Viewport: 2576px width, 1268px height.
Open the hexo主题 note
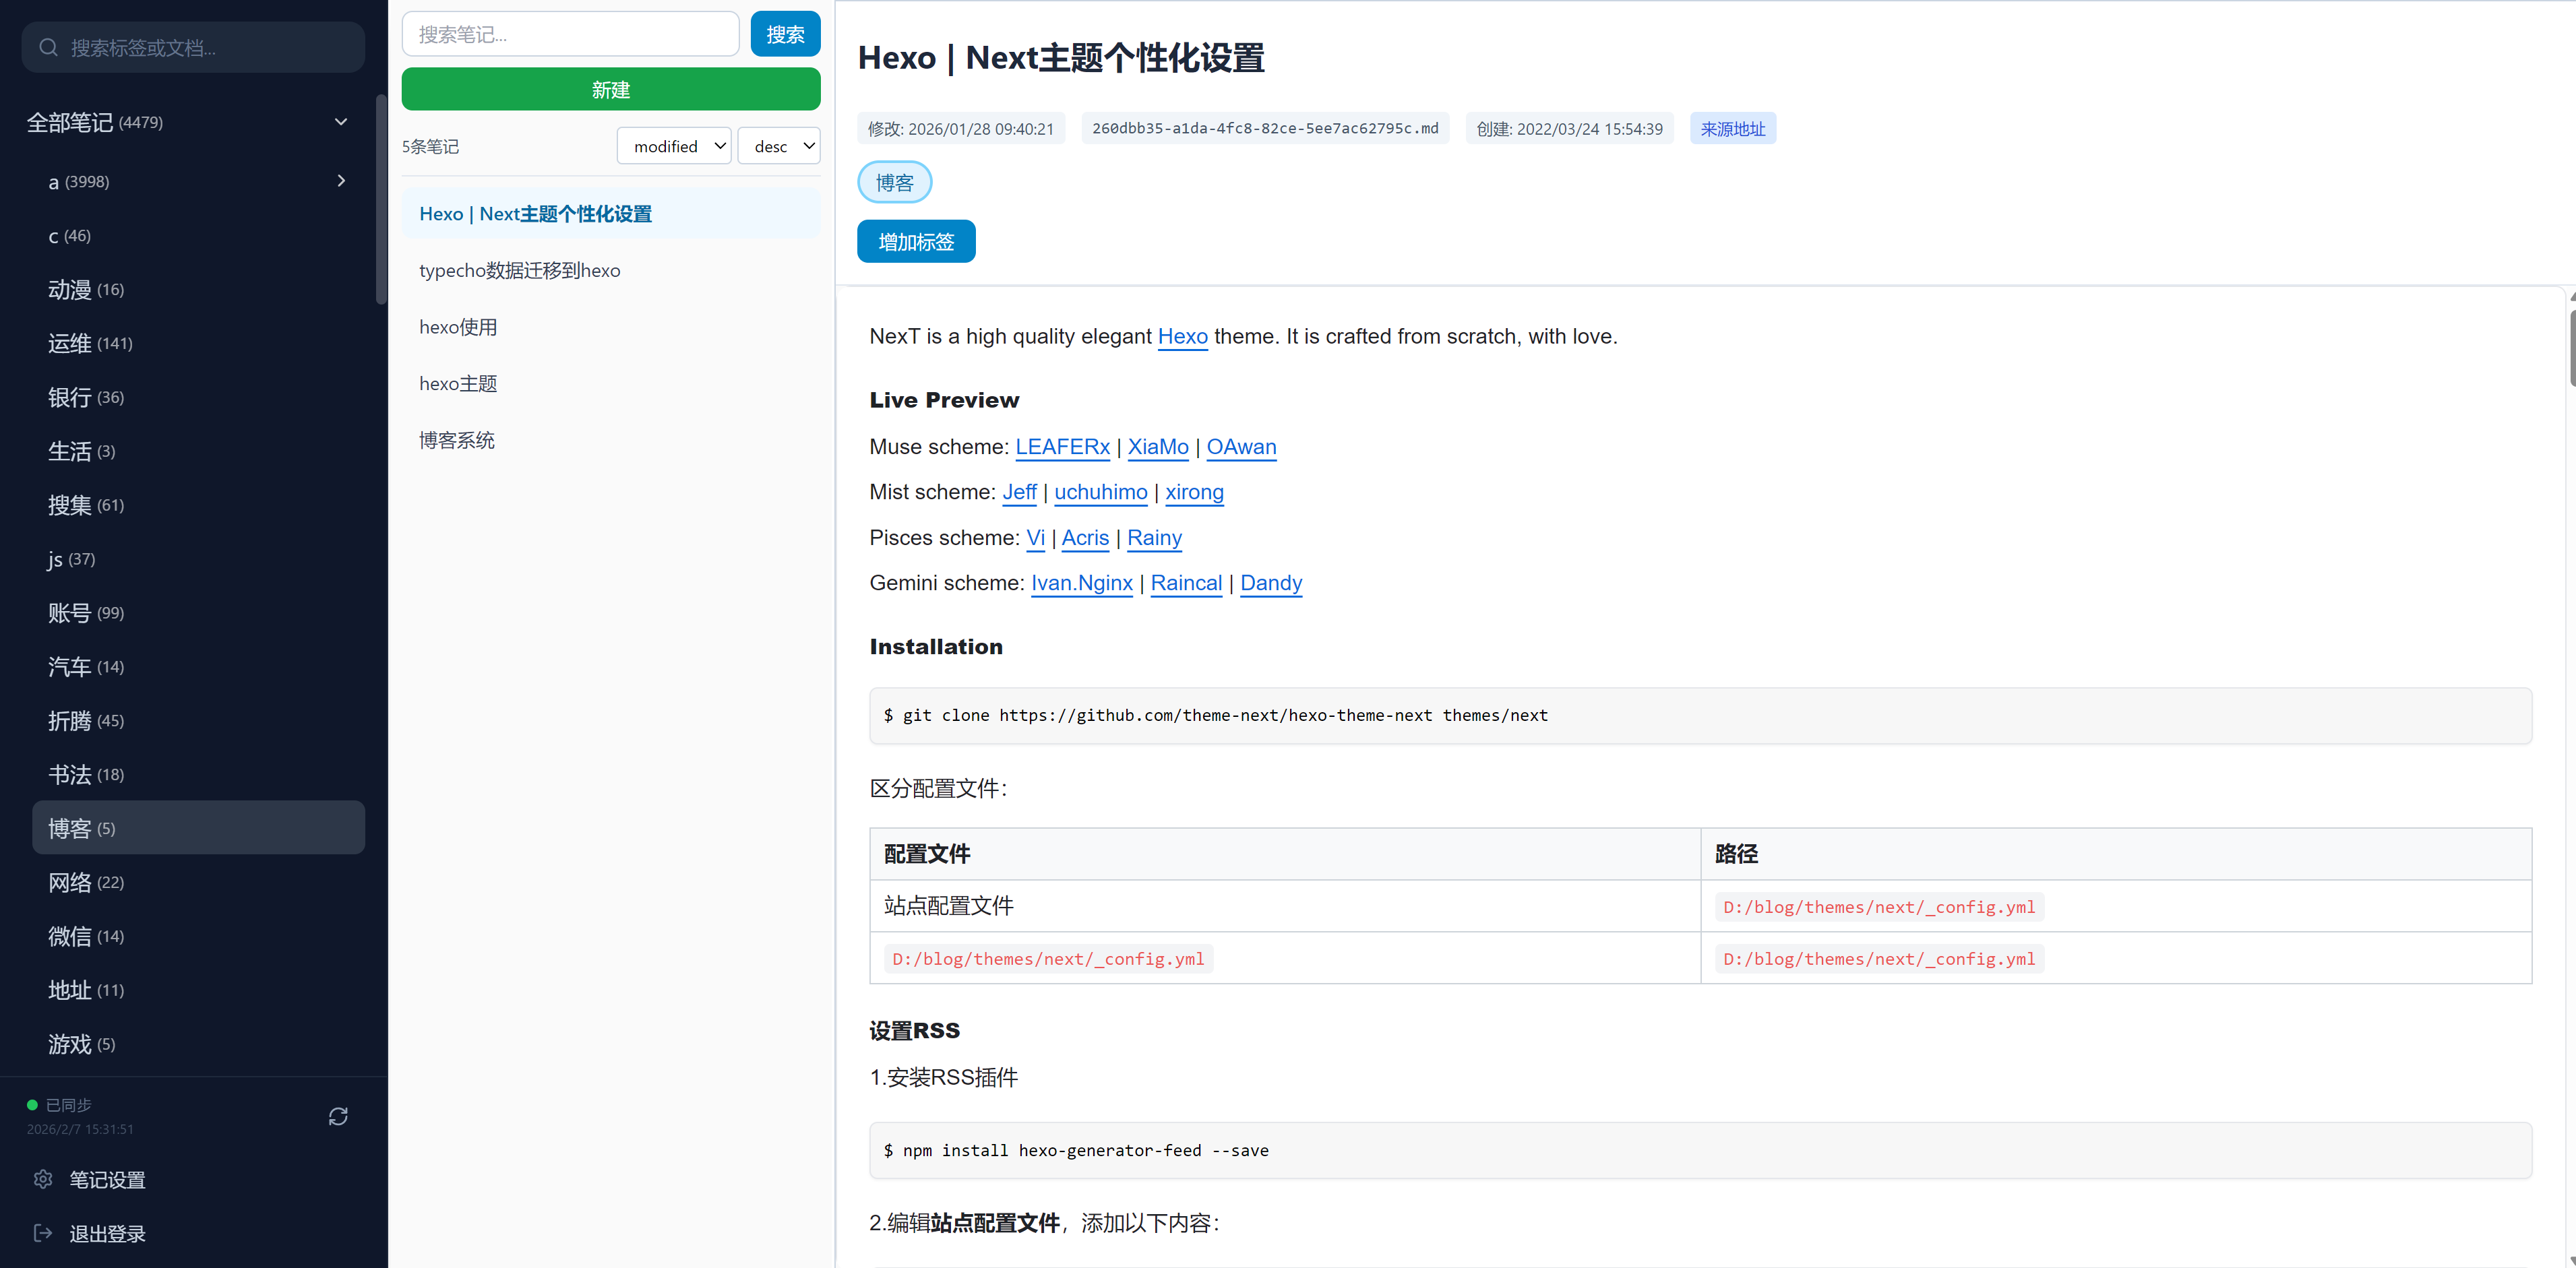(458, 383)
